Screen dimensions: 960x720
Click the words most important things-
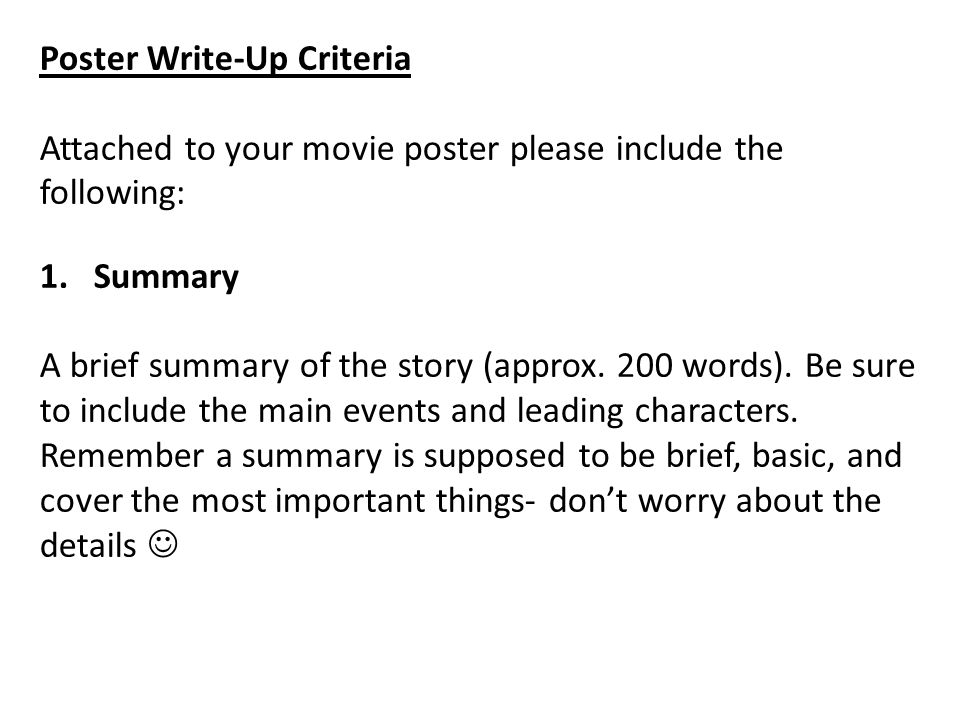pyautogui.click(x=362, y=502)
